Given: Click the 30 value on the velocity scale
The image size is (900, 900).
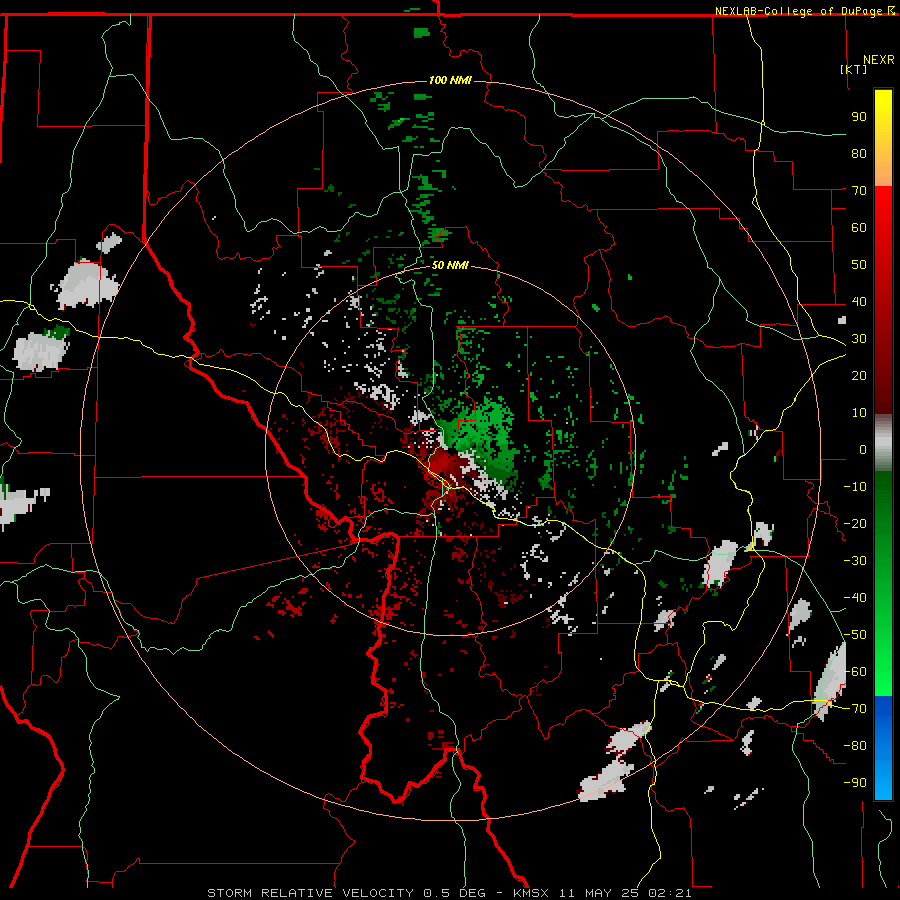Looking at the screenshot, I should [859, 339].
